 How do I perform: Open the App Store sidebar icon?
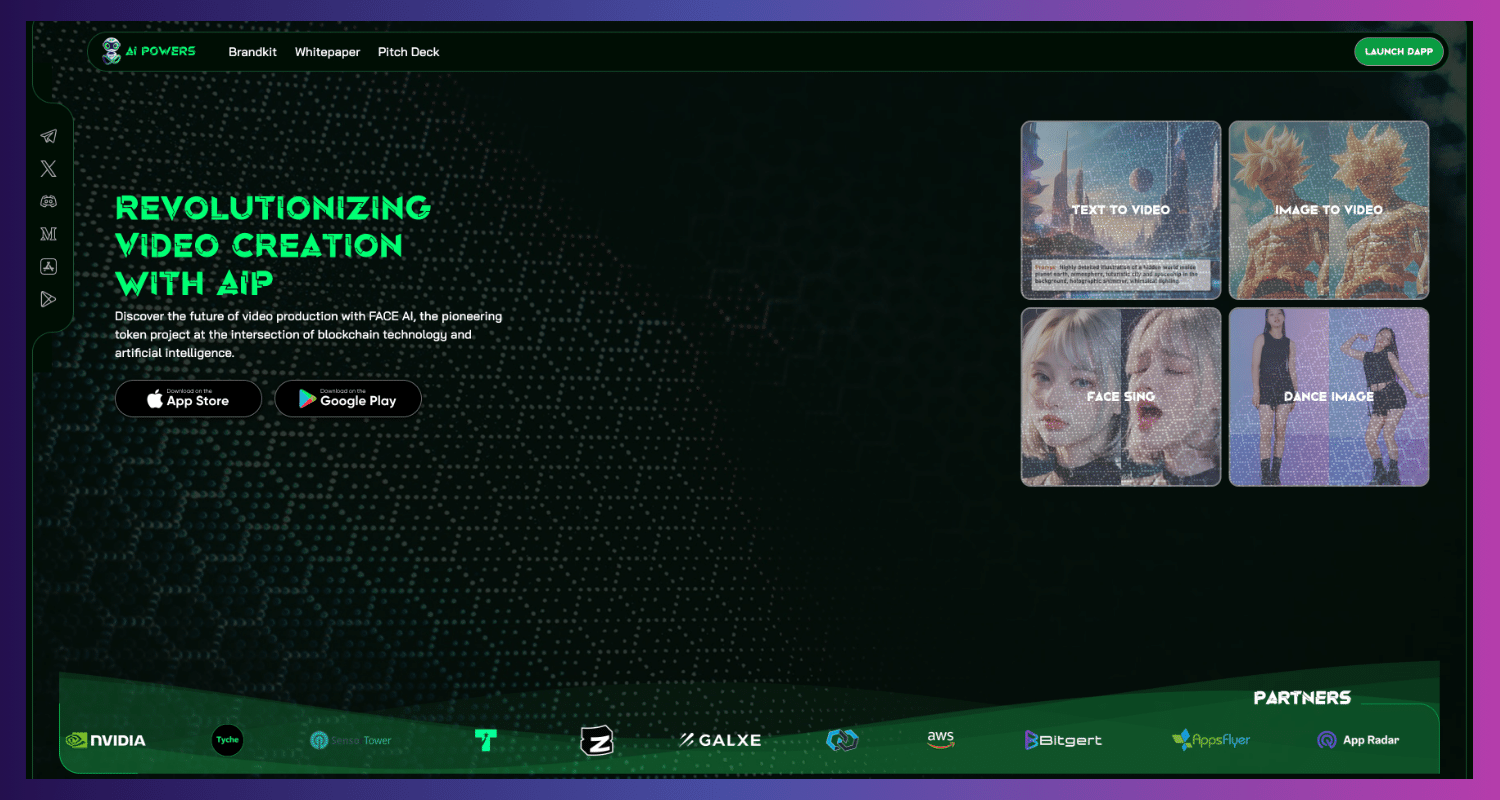point(48,266)
